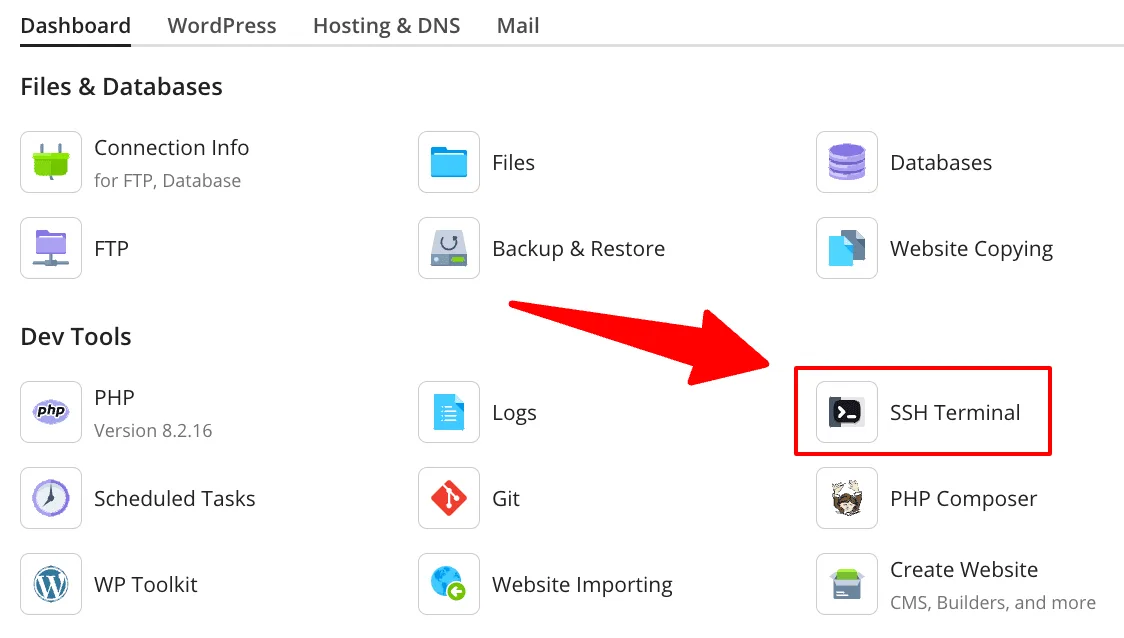
Task: Open the SSH Terminal text link
Action: [955, 412]
